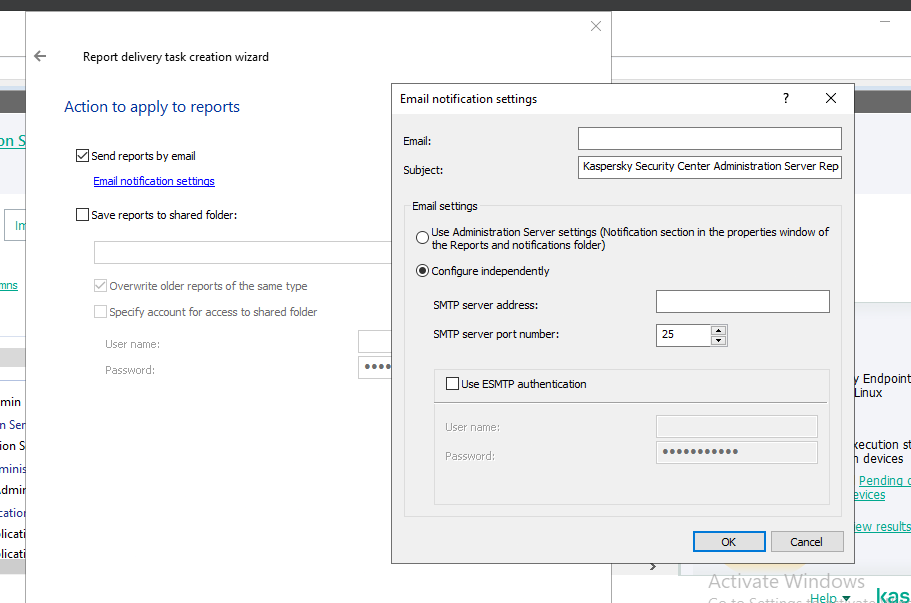911x603 pixels.
Task: Enable Save reports to shared folder
Action: pyautogui.click(x=83, y=215)
